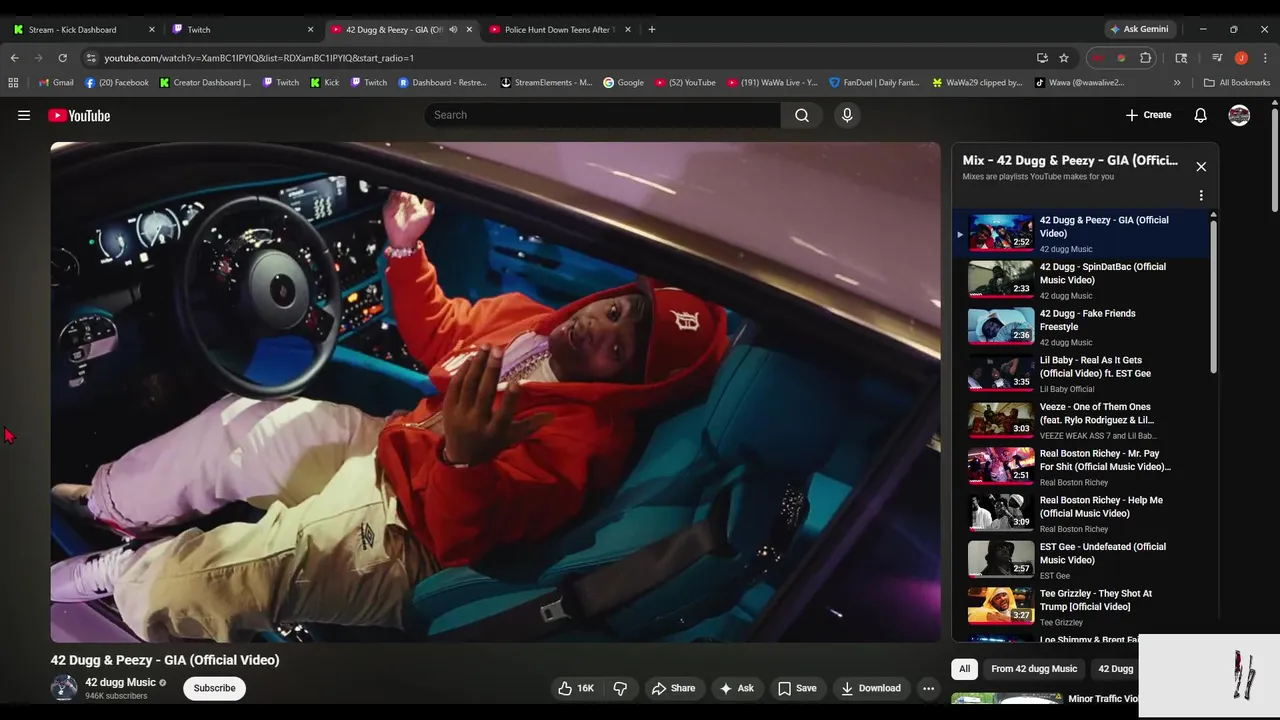Open the WaWa Live YouTube bookmark
This screenshot has width=1280, height=720.
[x=772, y=83]
